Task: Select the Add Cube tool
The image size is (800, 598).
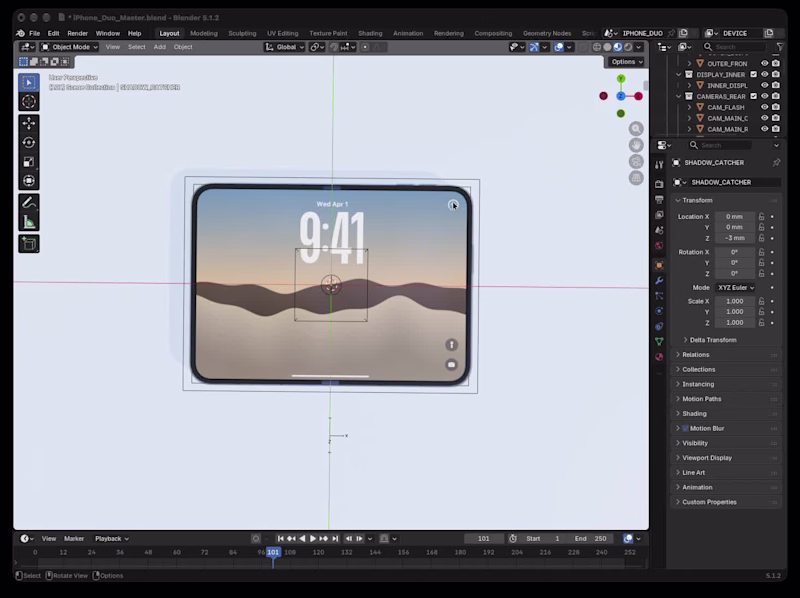Action: pyautogui.click(x=29, y=243)
